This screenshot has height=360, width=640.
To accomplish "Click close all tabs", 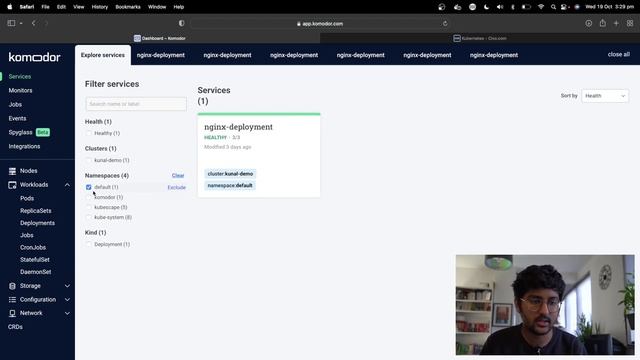I will coord(618,54).
